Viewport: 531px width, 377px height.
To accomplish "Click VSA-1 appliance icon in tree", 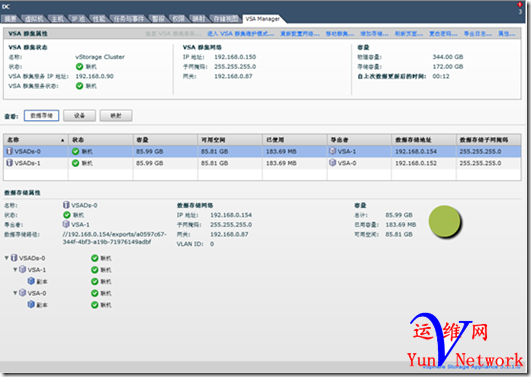I will pyautogui.click(x=22, y=270).
